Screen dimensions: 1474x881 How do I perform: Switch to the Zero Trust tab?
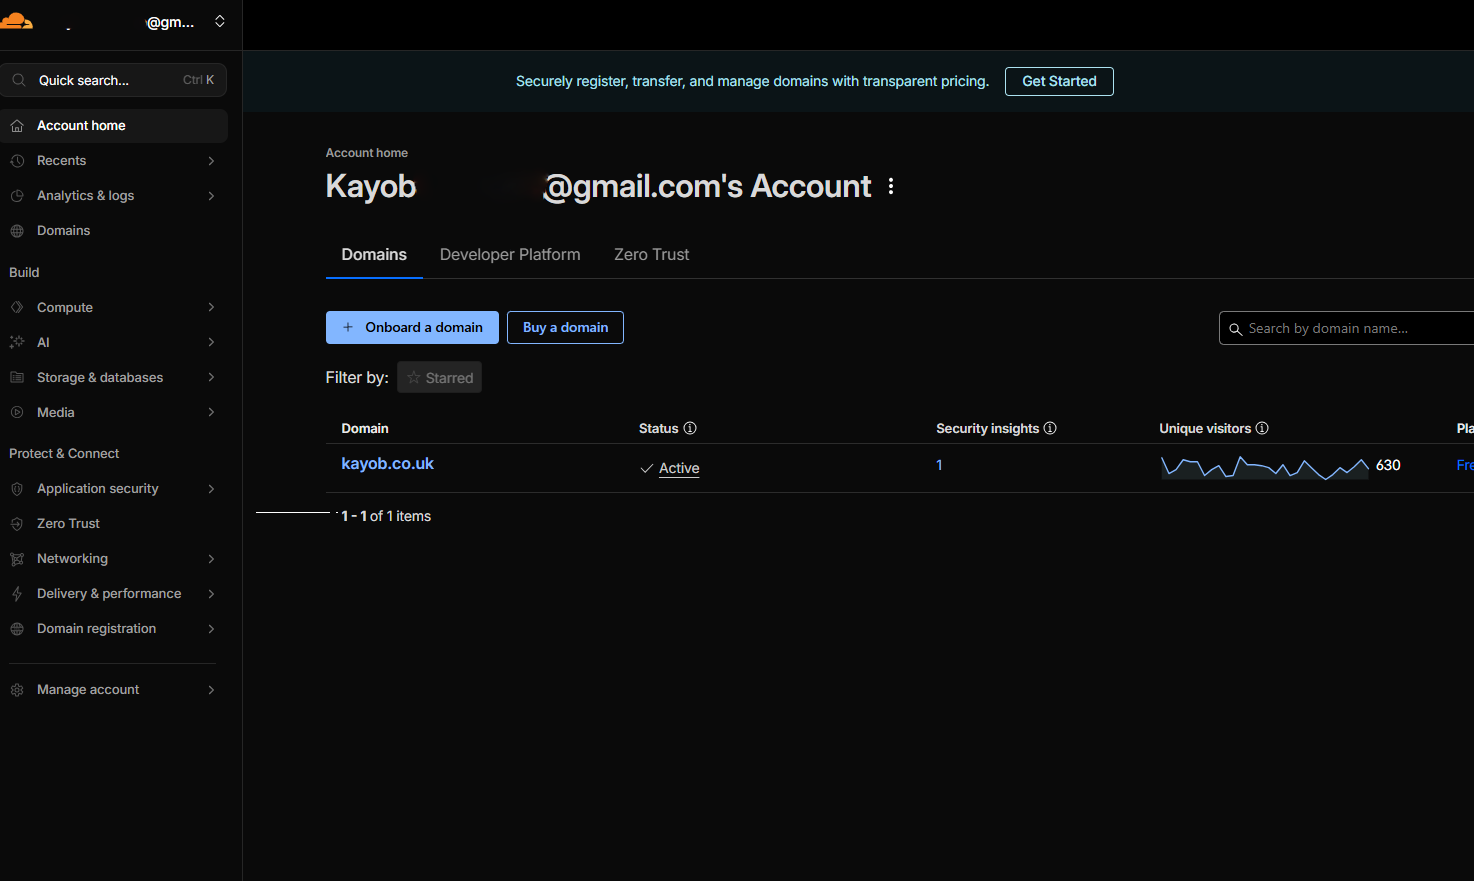click(652, 254)
